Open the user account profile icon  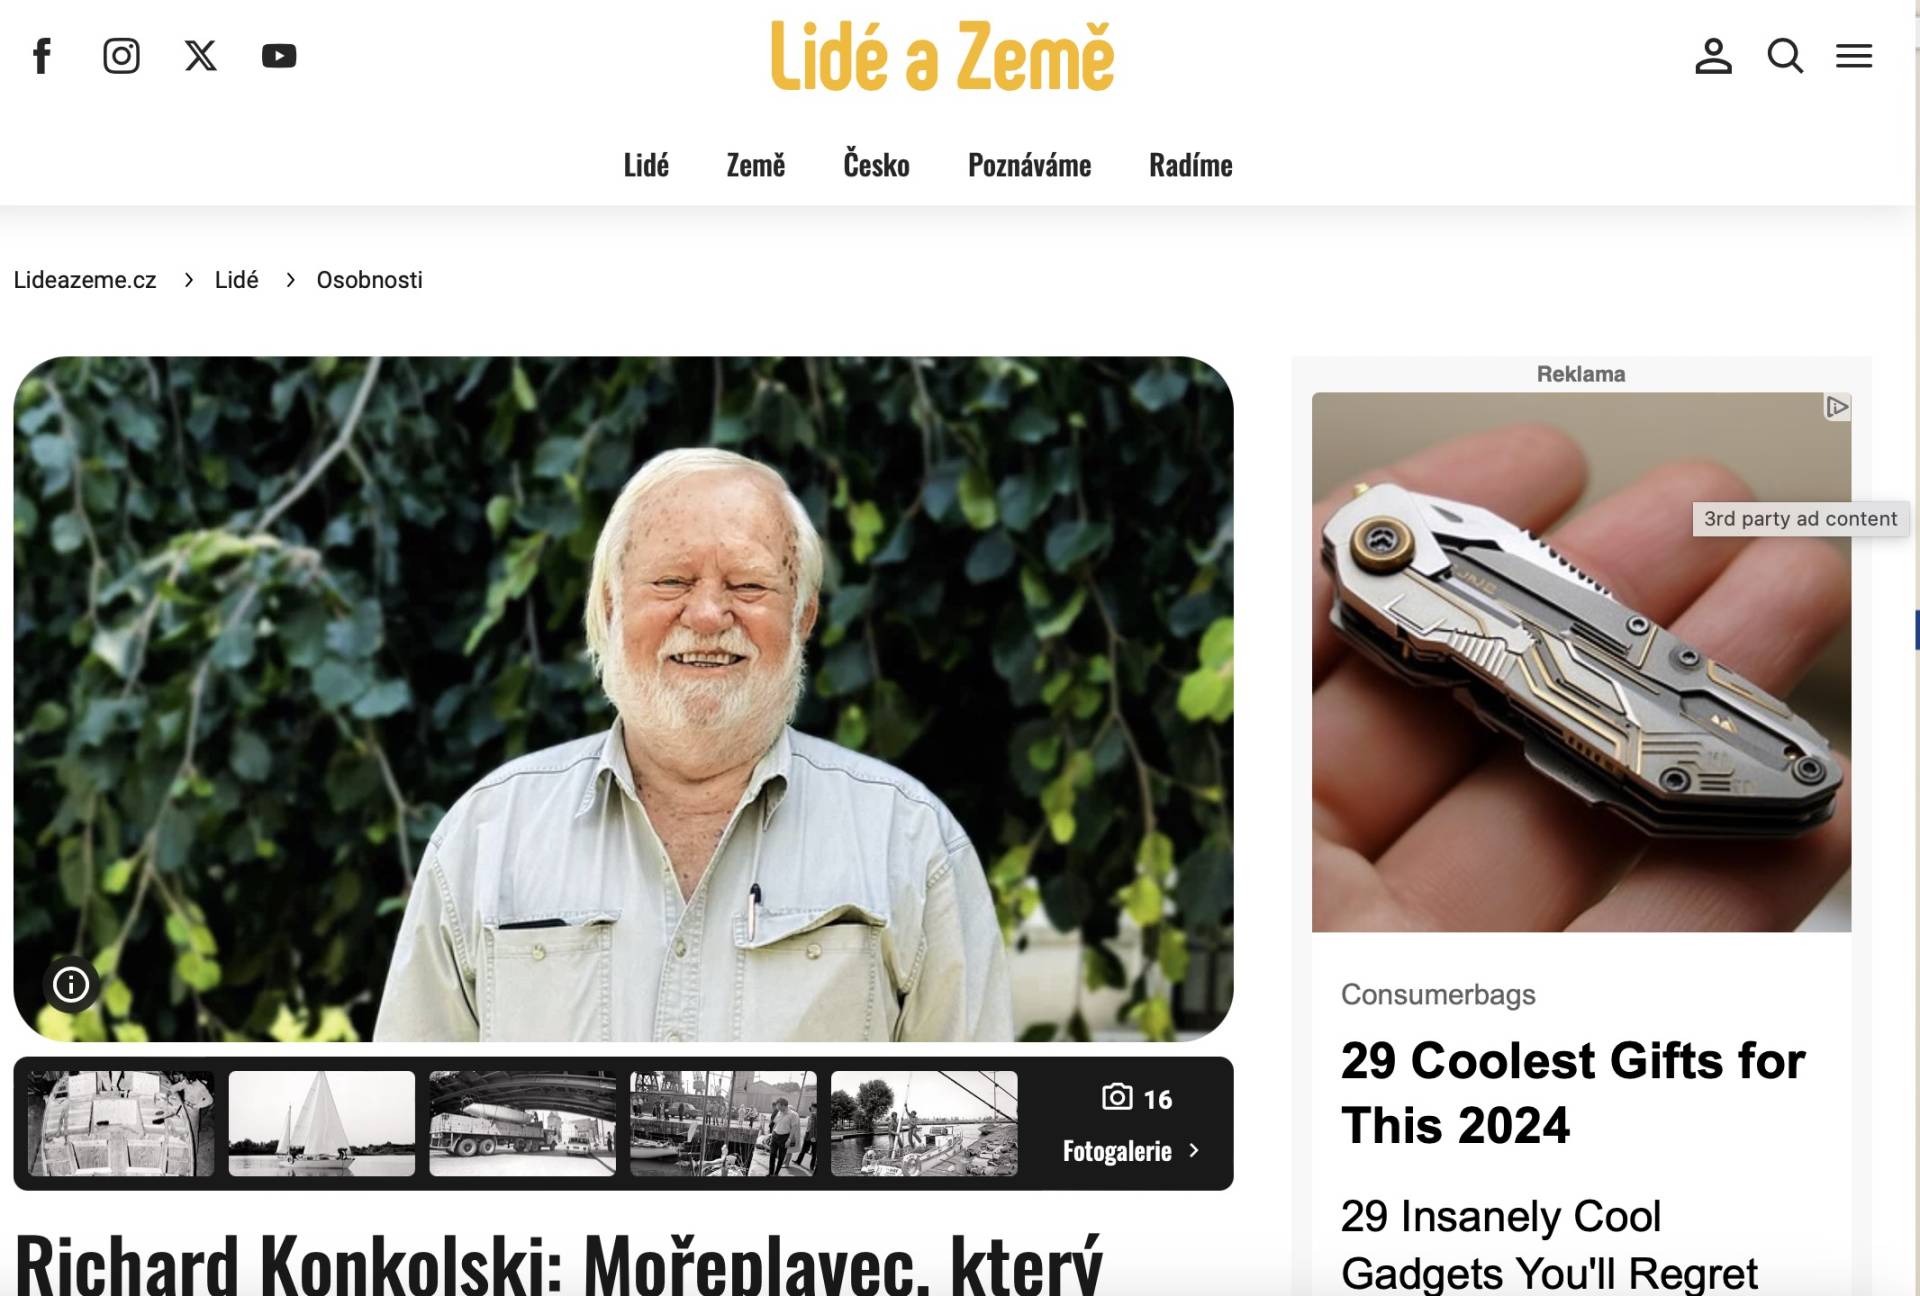coord(1713,56)
